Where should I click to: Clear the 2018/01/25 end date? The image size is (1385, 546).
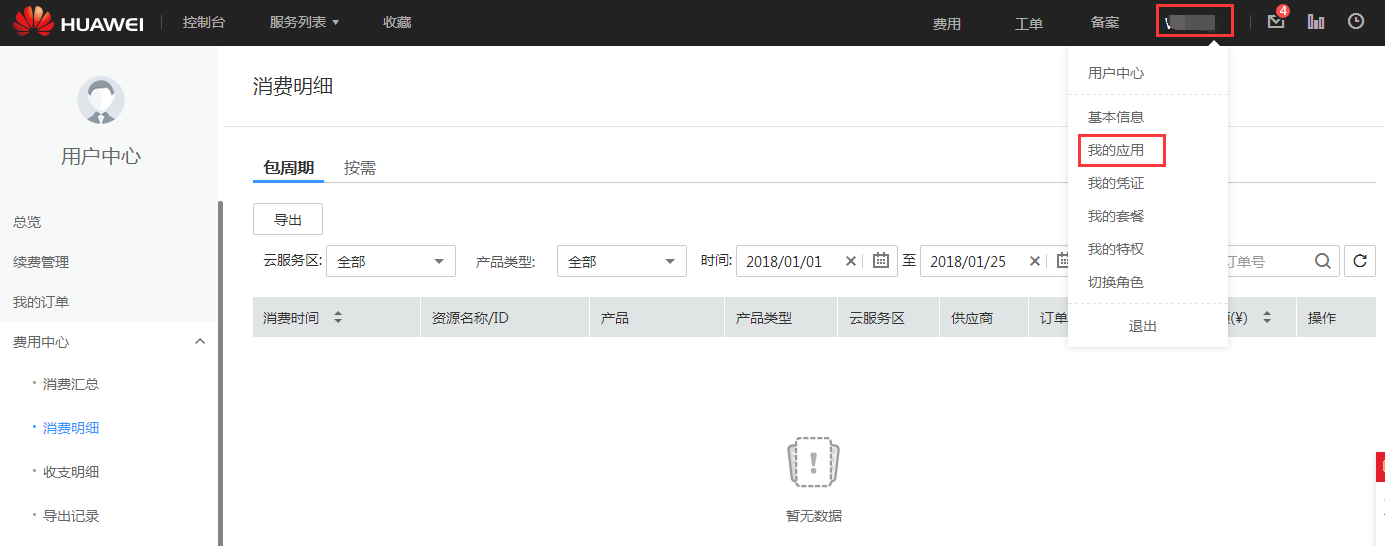pos(1035,261)
